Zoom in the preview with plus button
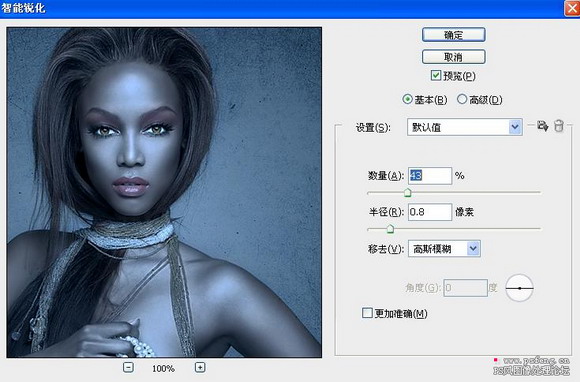 200,367
